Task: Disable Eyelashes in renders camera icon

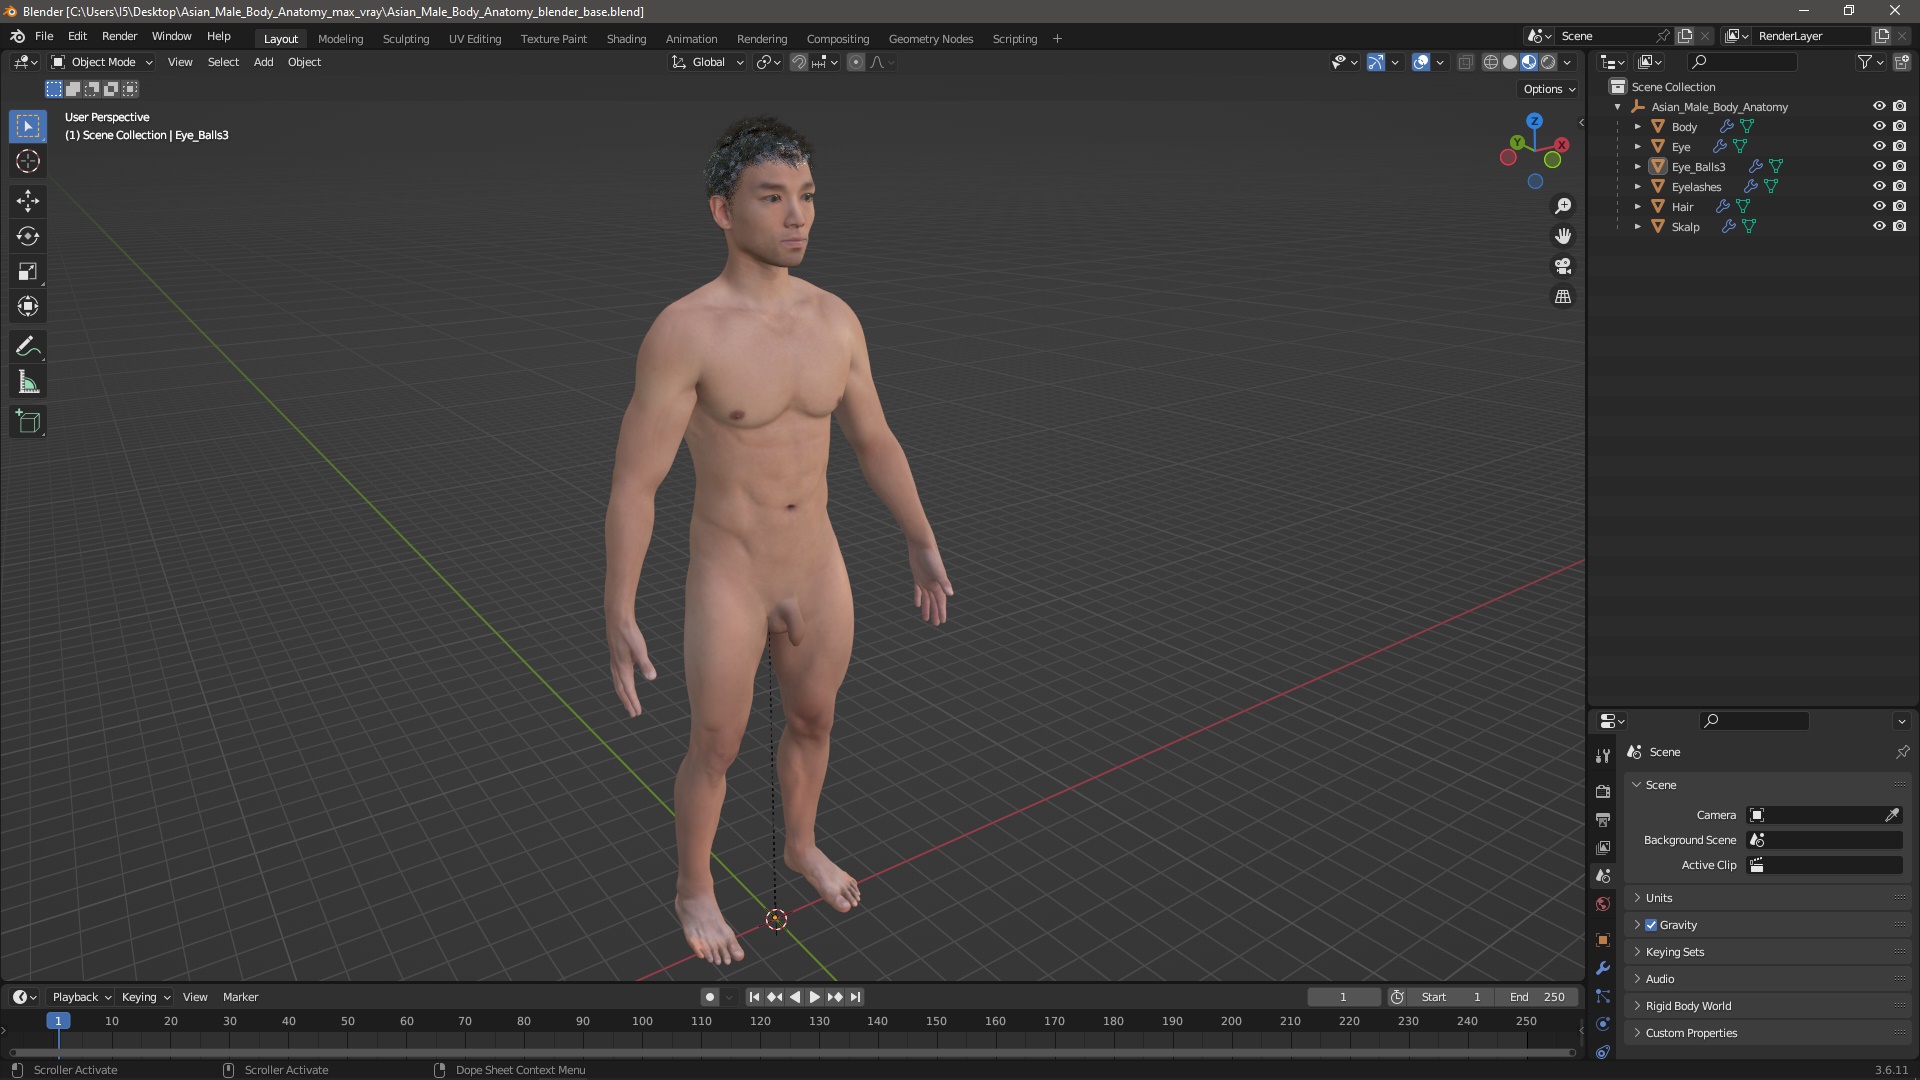Action: pyautogui.click(x=1899, y=186)
